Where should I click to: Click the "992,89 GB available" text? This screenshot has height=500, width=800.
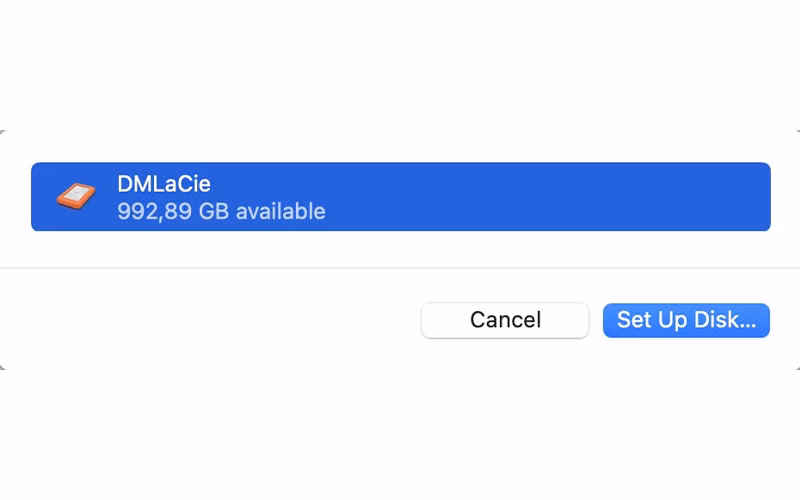221,211
